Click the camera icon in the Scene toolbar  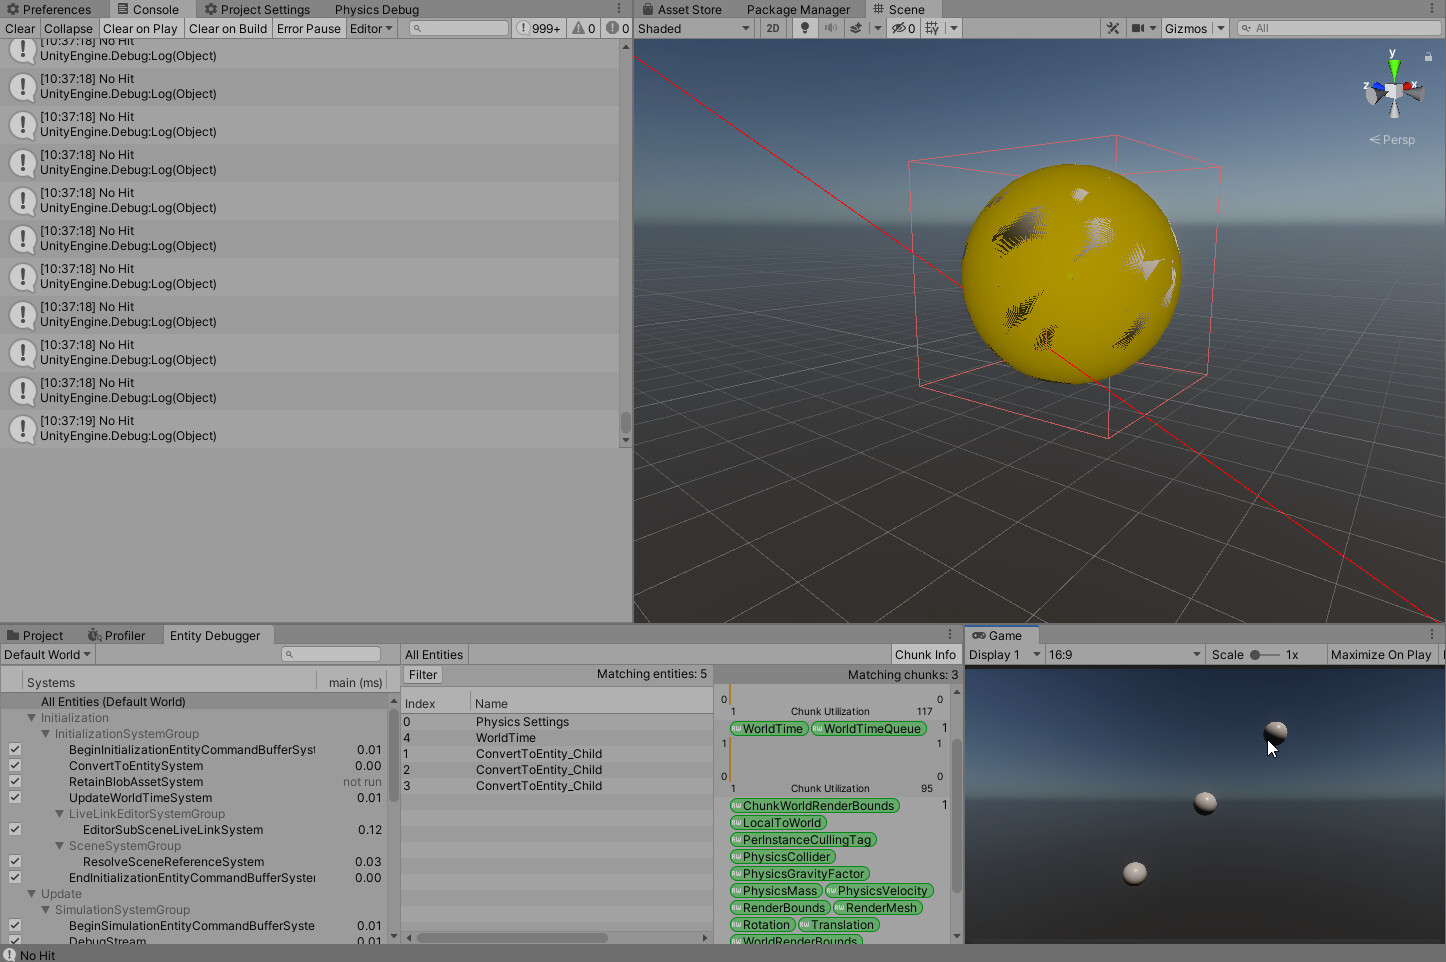[x=1138, y=28]
